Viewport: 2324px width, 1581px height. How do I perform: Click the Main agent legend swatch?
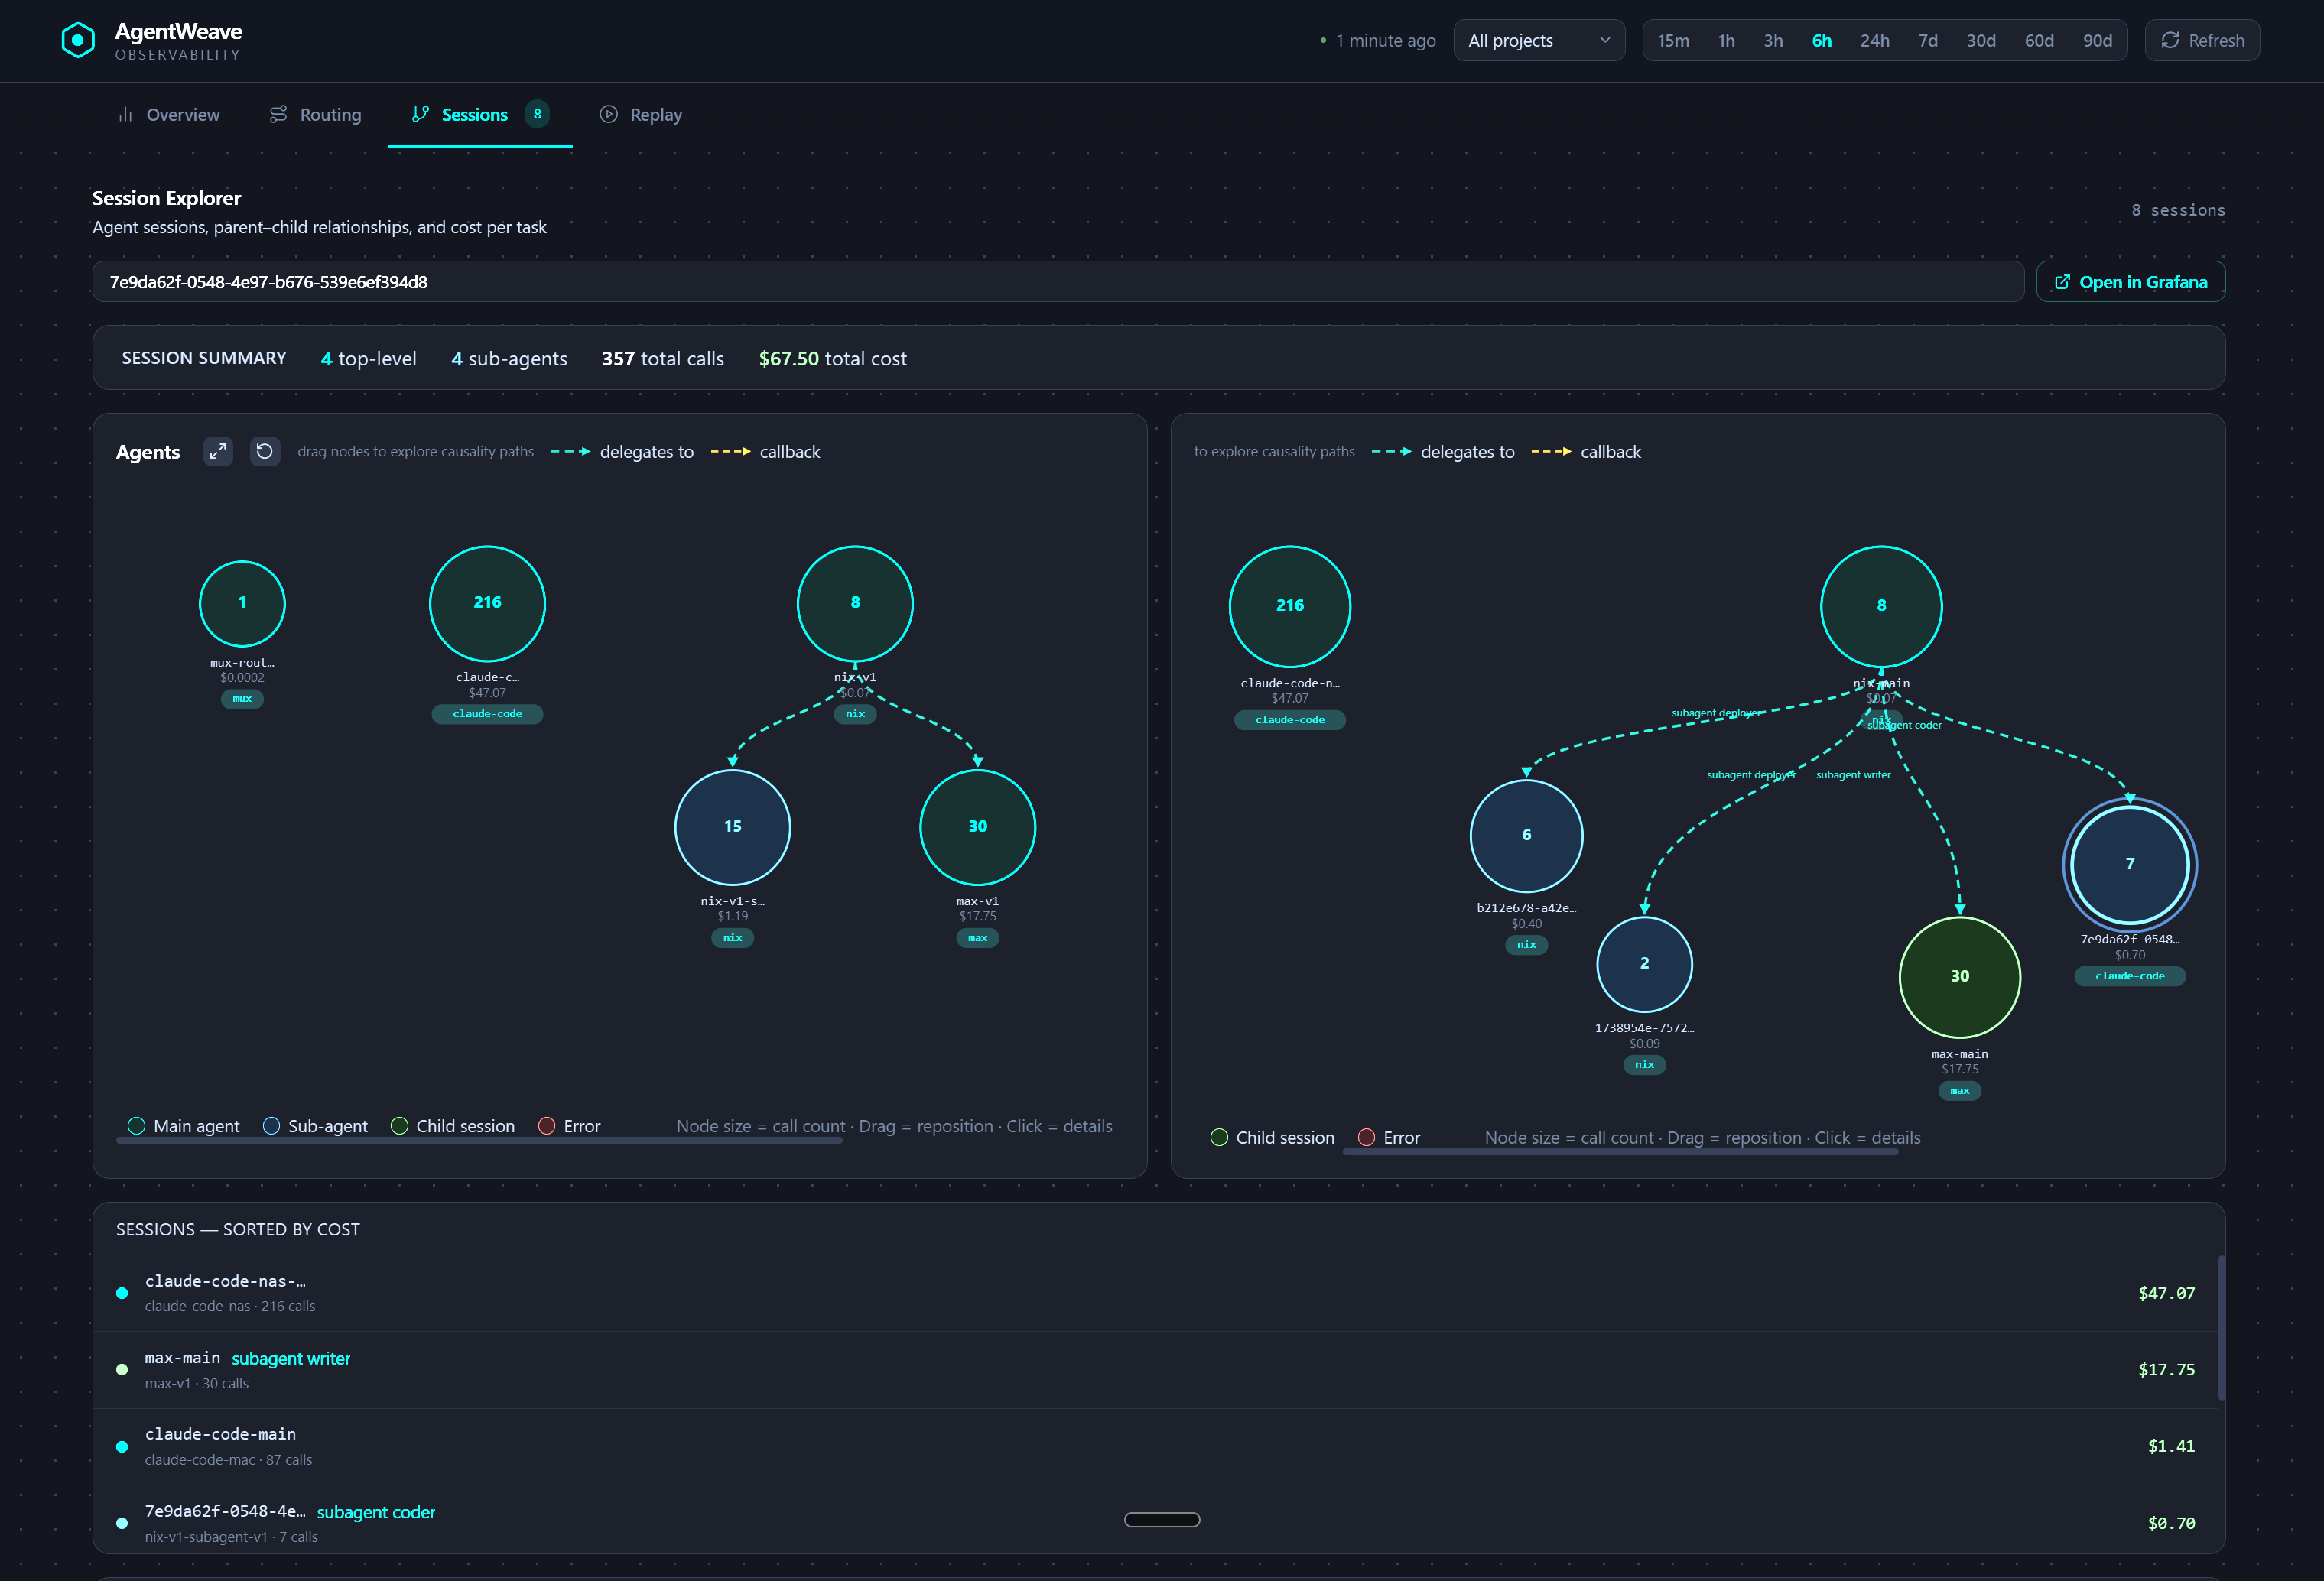click(137, 1126)
